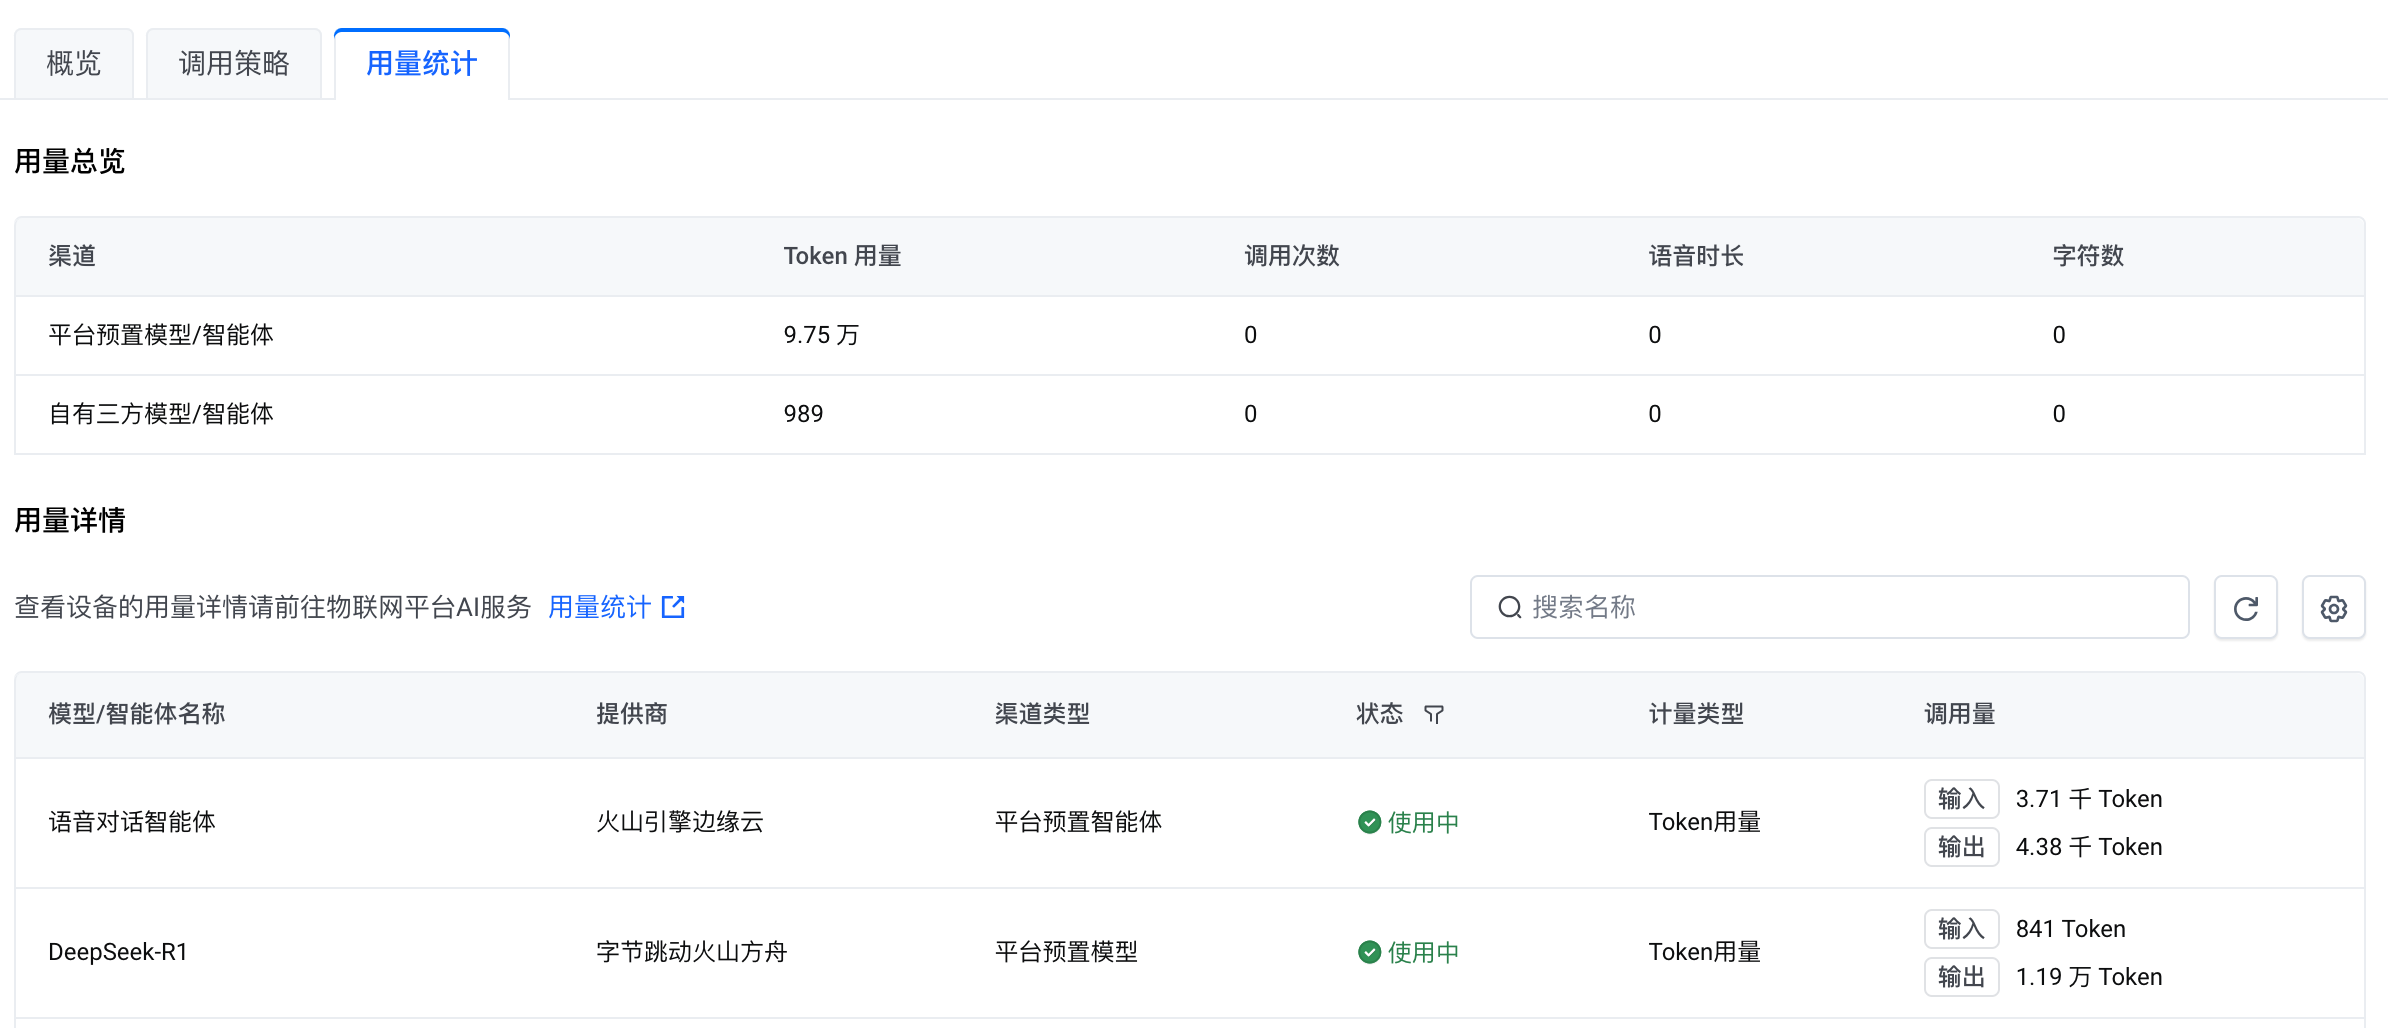Click the 输入 tag in DeepSeek-R1 row
The image size is (2388, 1028).
[1960, 929]
